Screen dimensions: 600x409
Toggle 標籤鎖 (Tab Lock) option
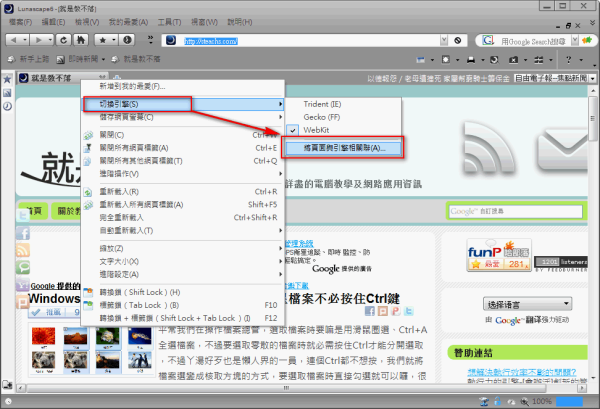[183, 305]
